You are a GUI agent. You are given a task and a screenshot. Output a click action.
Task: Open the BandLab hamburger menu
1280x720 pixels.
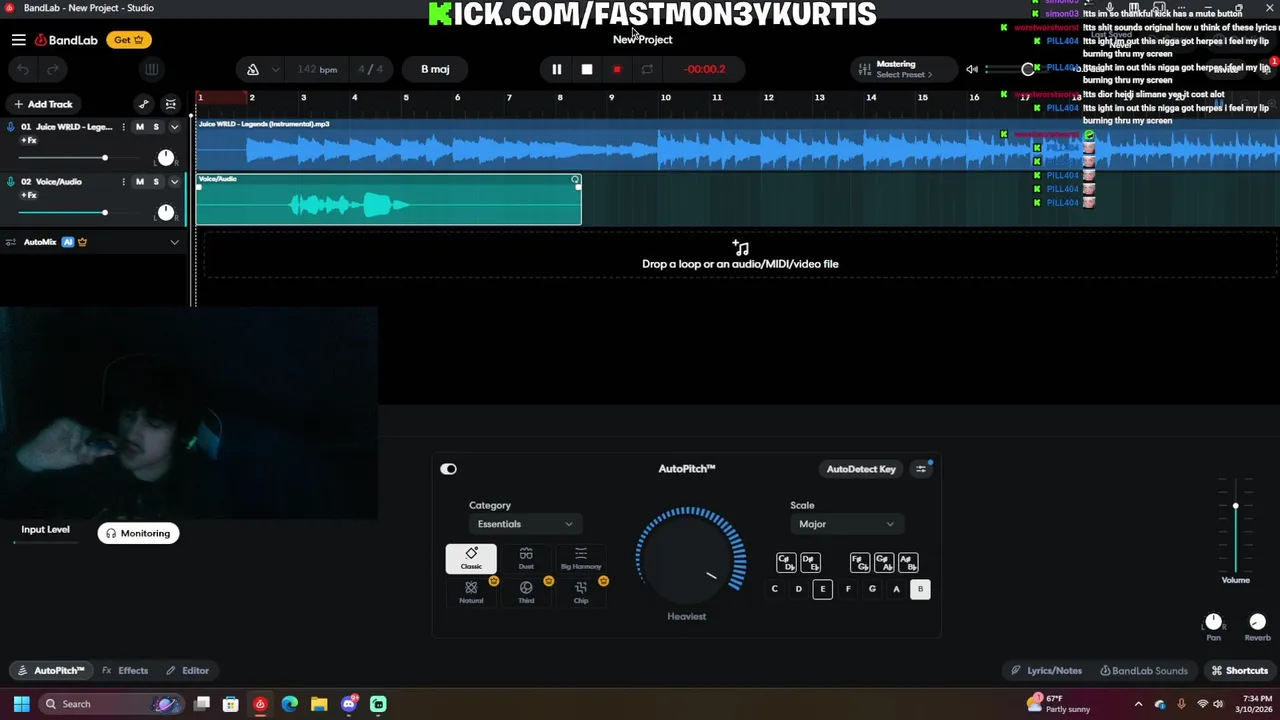(18, 40)
